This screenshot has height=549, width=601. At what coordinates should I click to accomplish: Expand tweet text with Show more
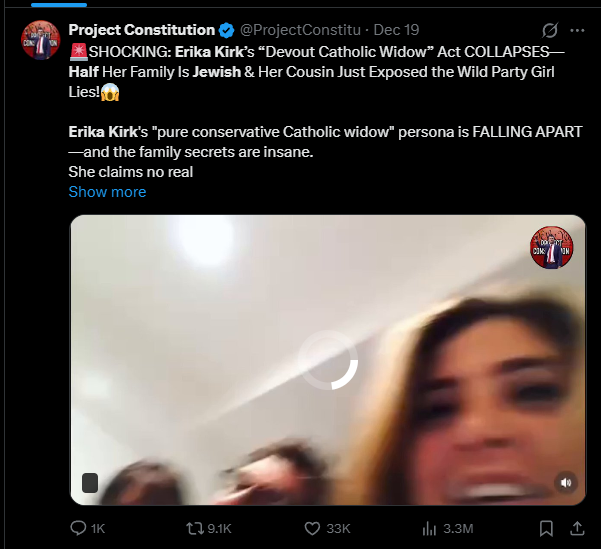pos(107,192)
